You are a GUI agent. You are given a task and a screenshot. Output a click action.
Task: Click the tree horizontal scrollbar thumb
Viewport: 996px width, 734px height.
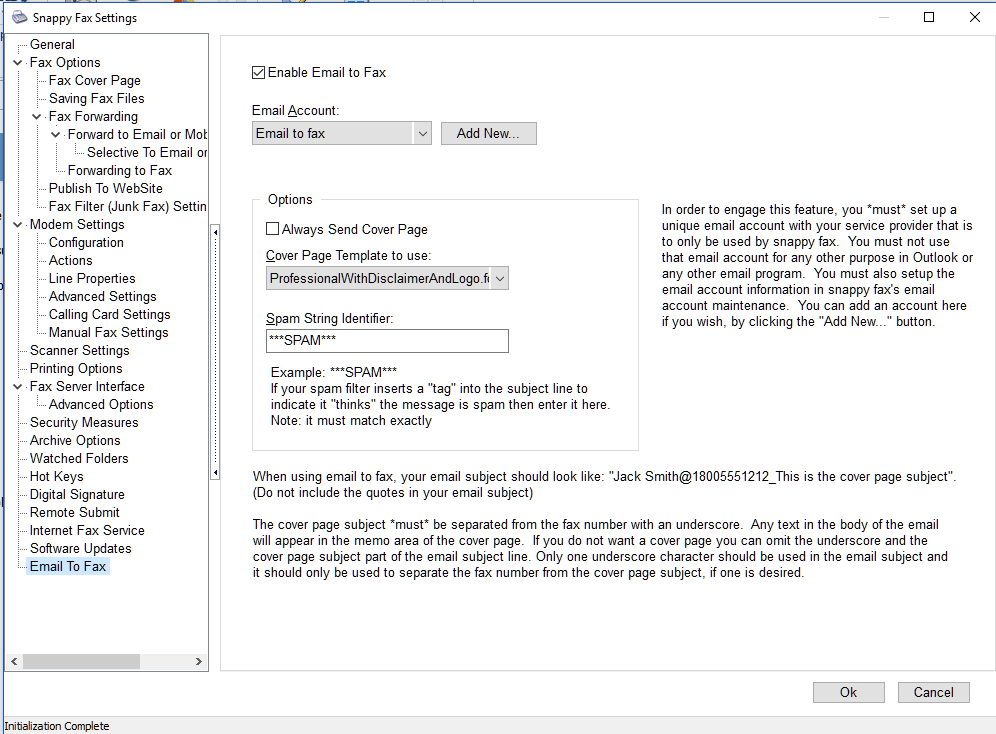pyautogui.click(x=81, y=662)
